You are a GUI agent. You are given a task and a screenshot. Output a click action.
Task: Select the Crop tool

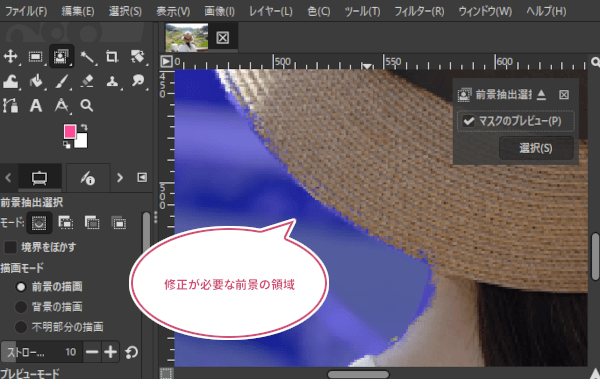[112, 57]
